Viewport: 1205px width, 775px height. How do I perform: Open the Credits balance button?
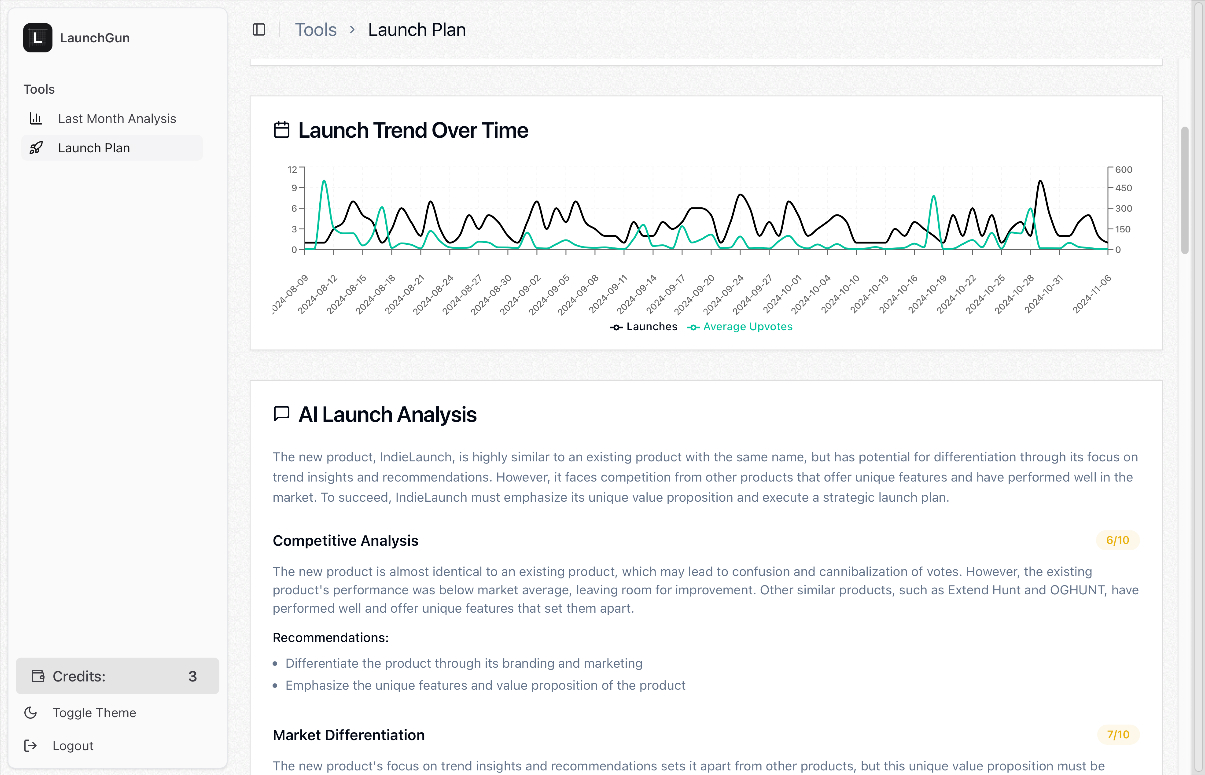coord(117,676)
